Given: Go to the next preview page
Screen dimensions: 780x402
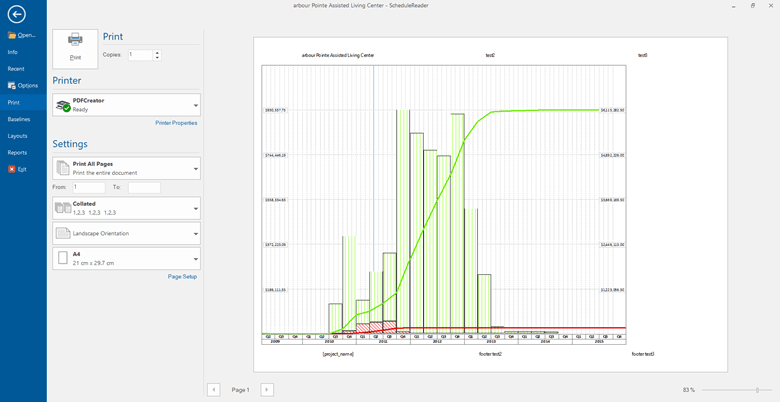Looking at the screenshot, I should (267, 390).
